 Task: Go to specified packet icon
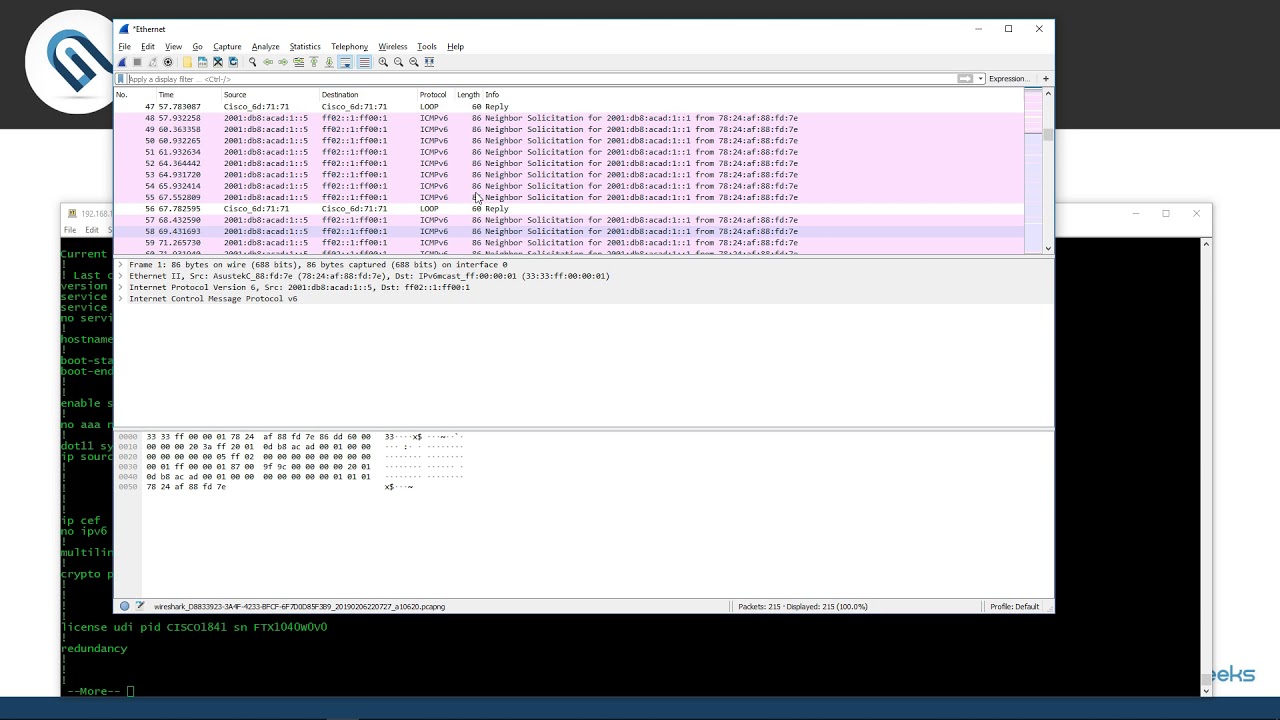[299, 62]
